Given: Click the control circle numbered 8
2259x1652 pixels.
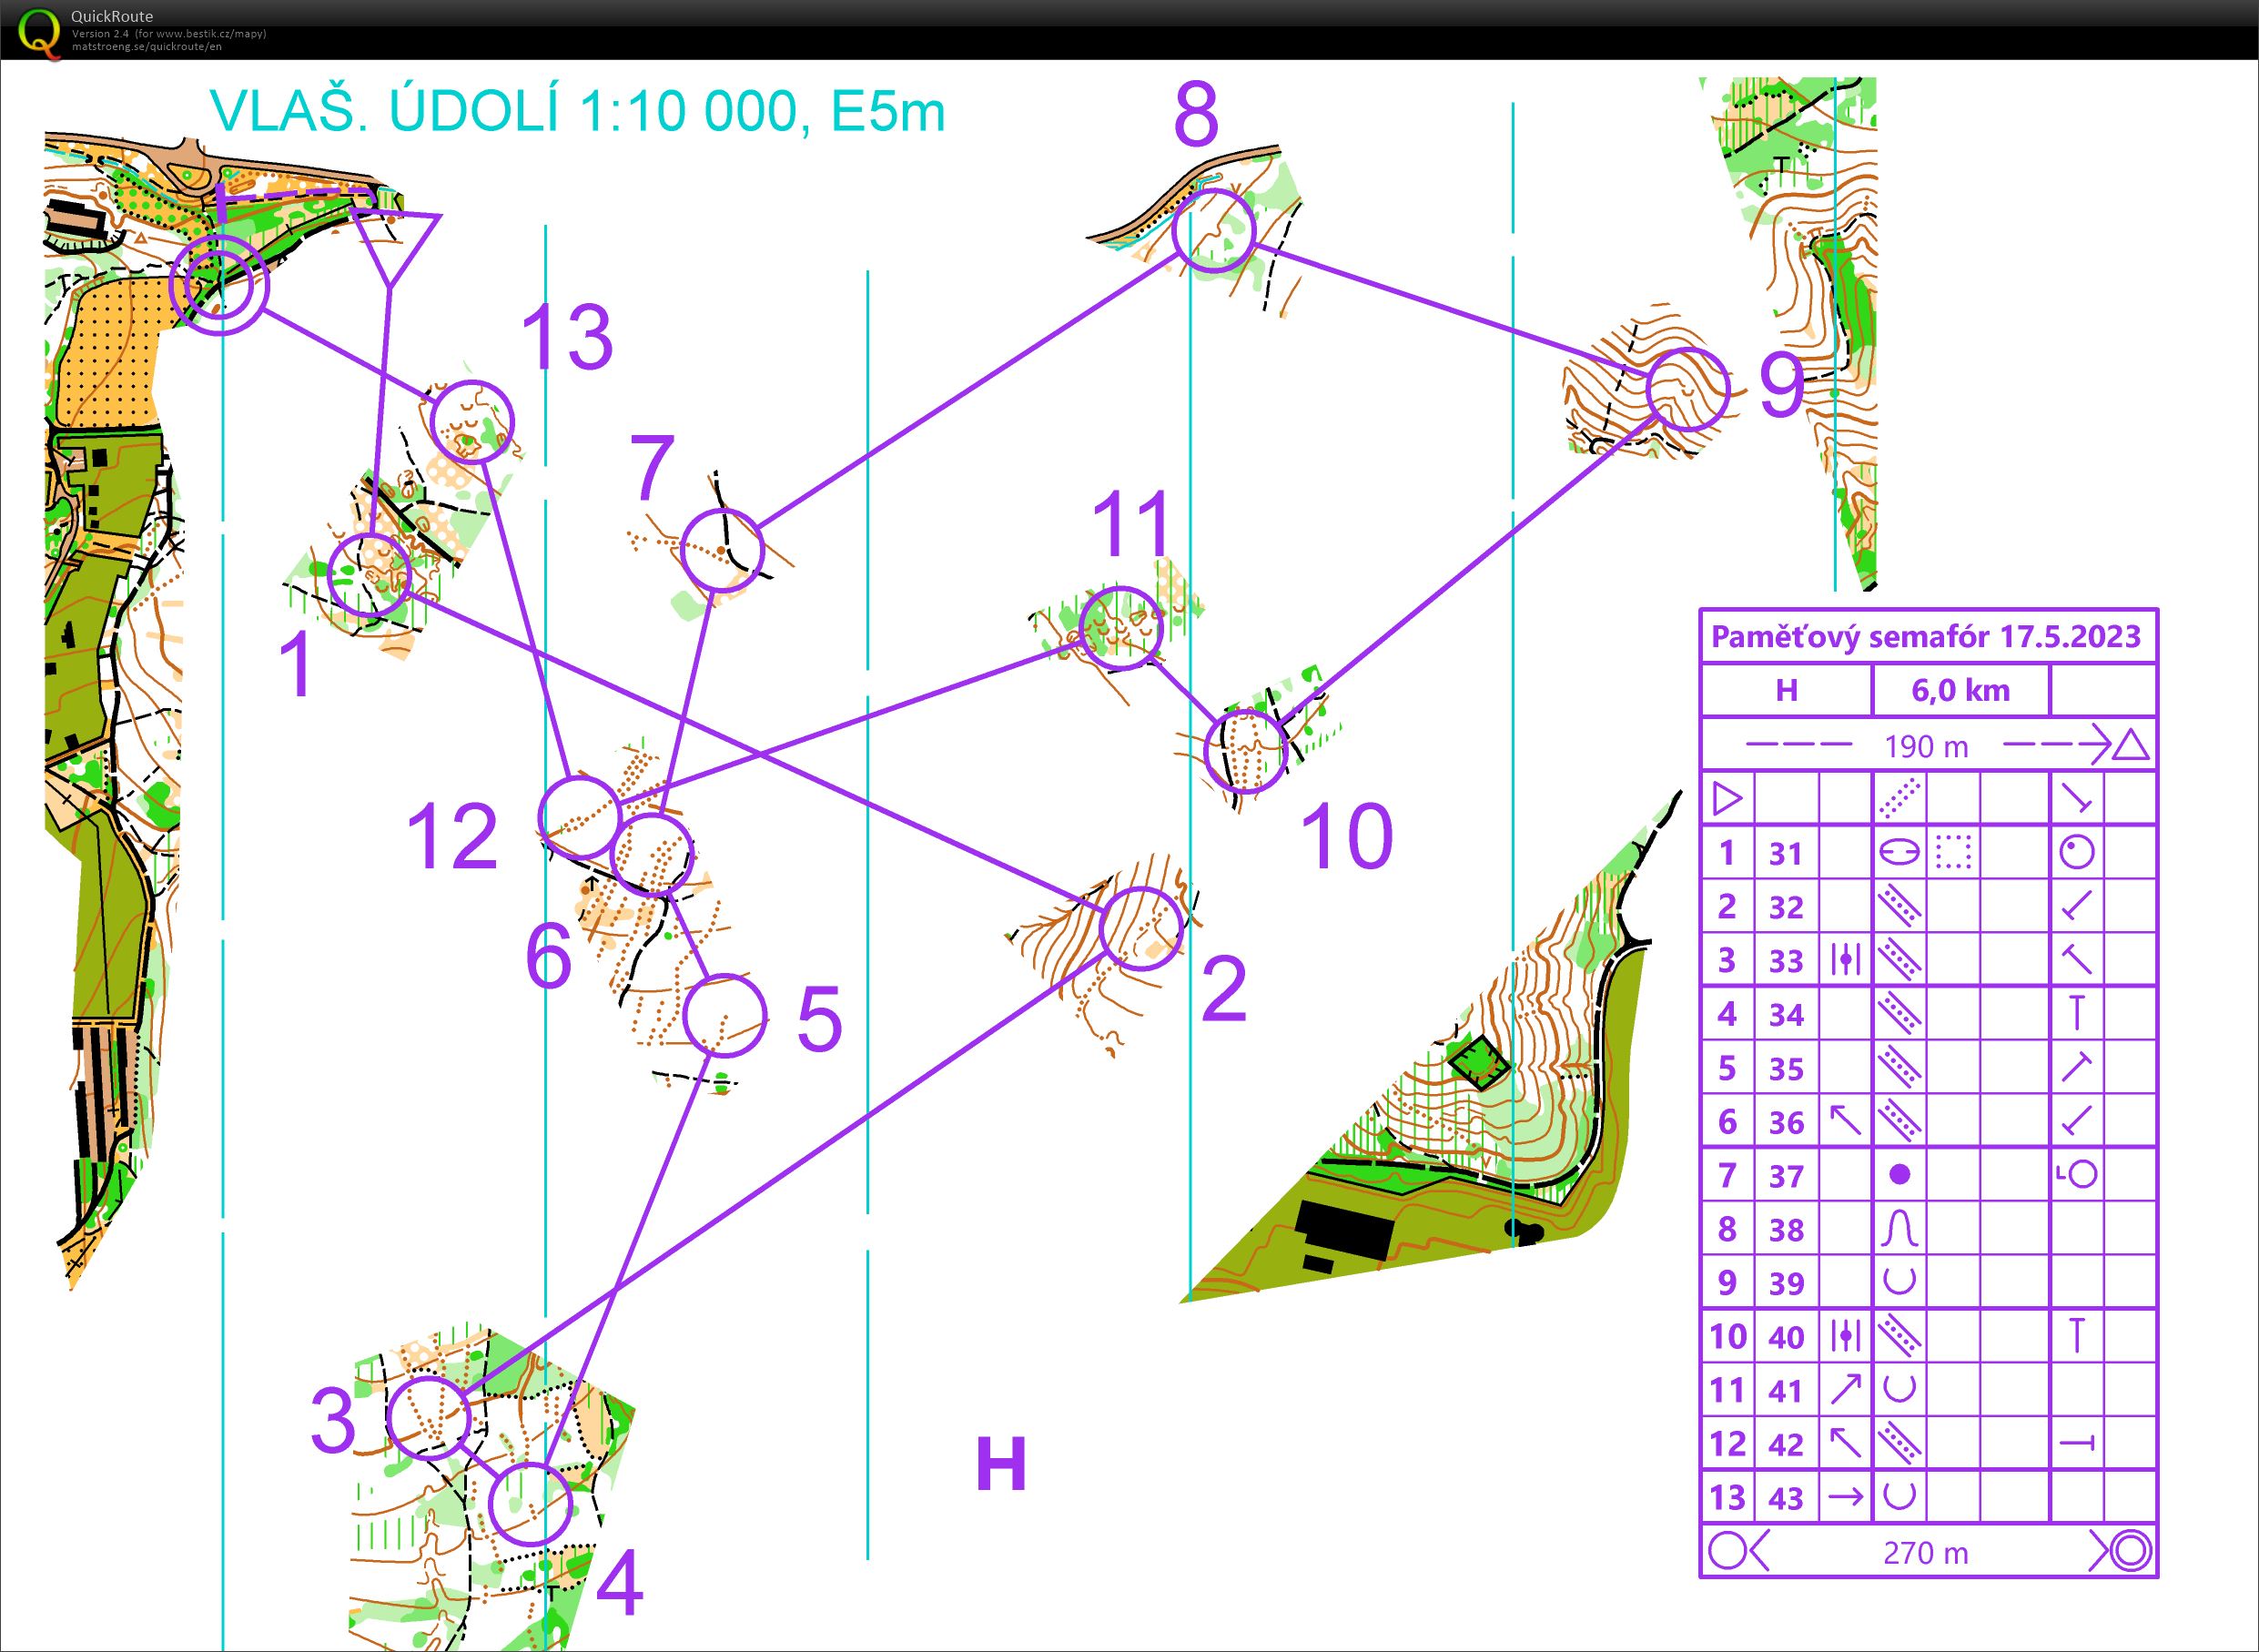Looking at the screenshot, I should [1213, 231].
